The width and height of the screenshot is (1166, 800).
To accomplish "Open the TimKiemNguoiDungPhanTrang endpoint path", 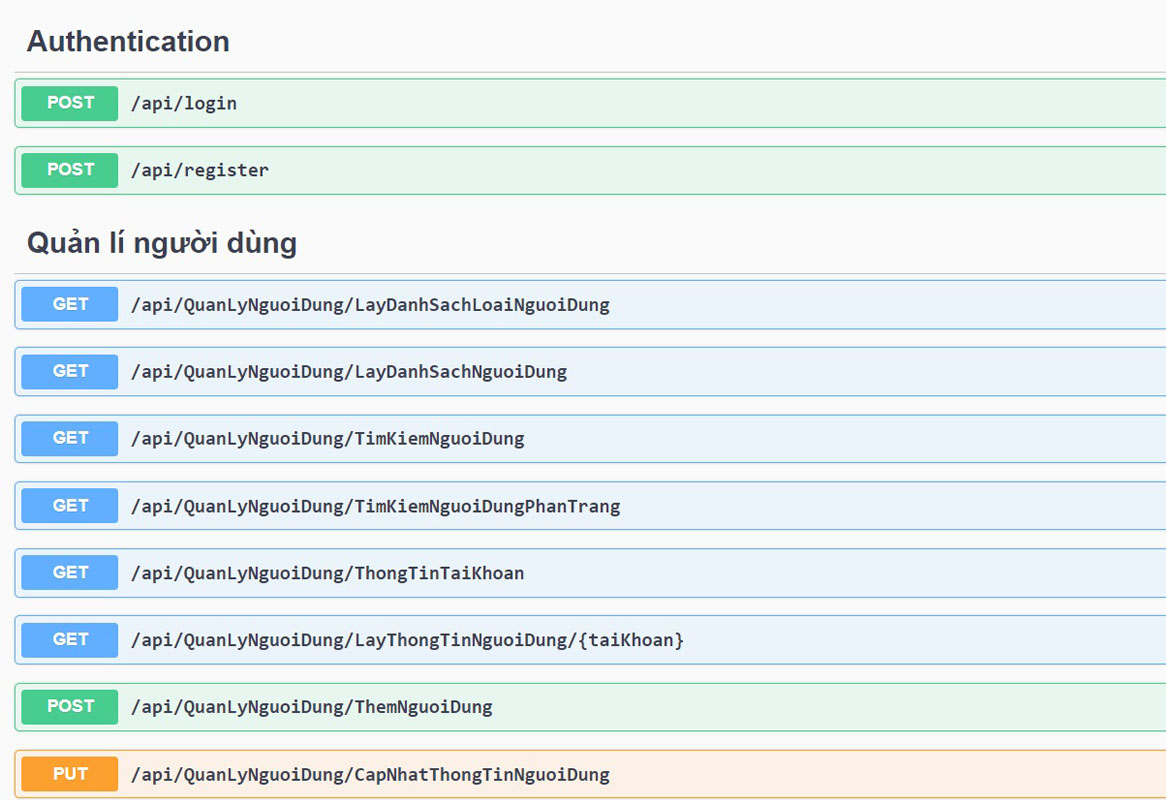I will 375,506.
